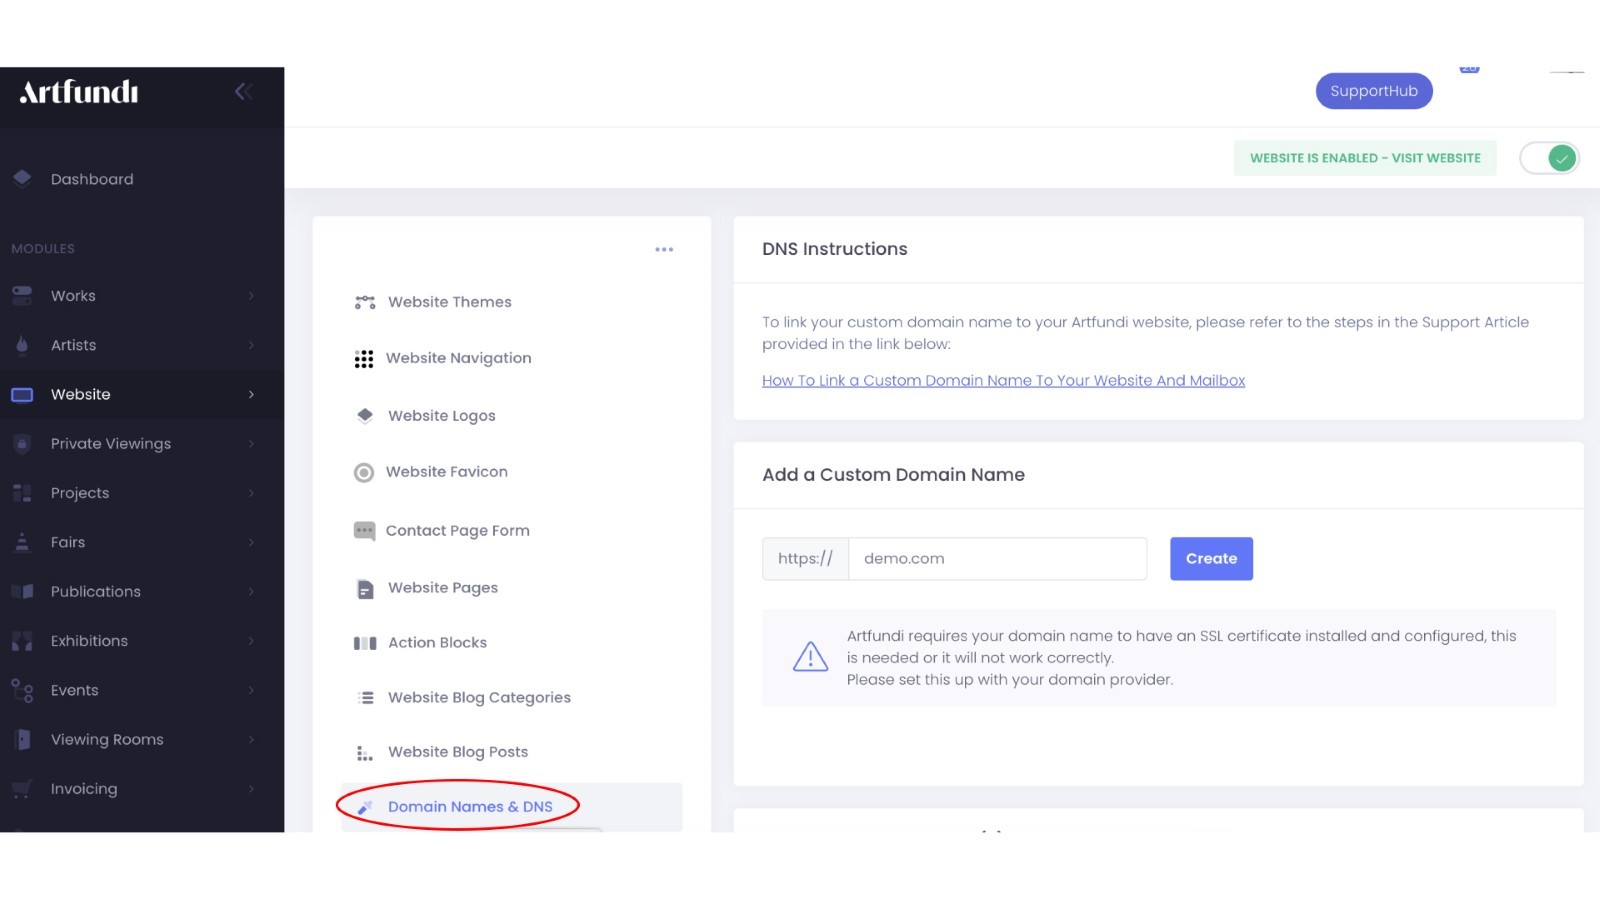Open Invoicing module
Viewport: 1600px width, 900px height.
click(x=84, y=789)
